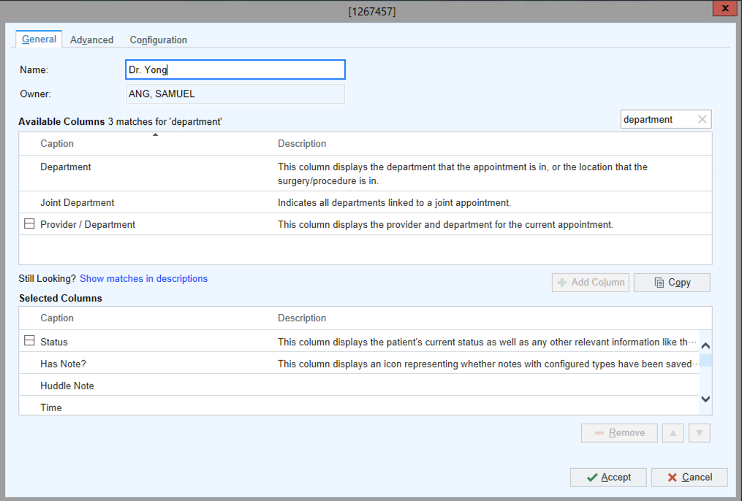Close the window with the red X

pyautogui.click(x=725, y=9)
